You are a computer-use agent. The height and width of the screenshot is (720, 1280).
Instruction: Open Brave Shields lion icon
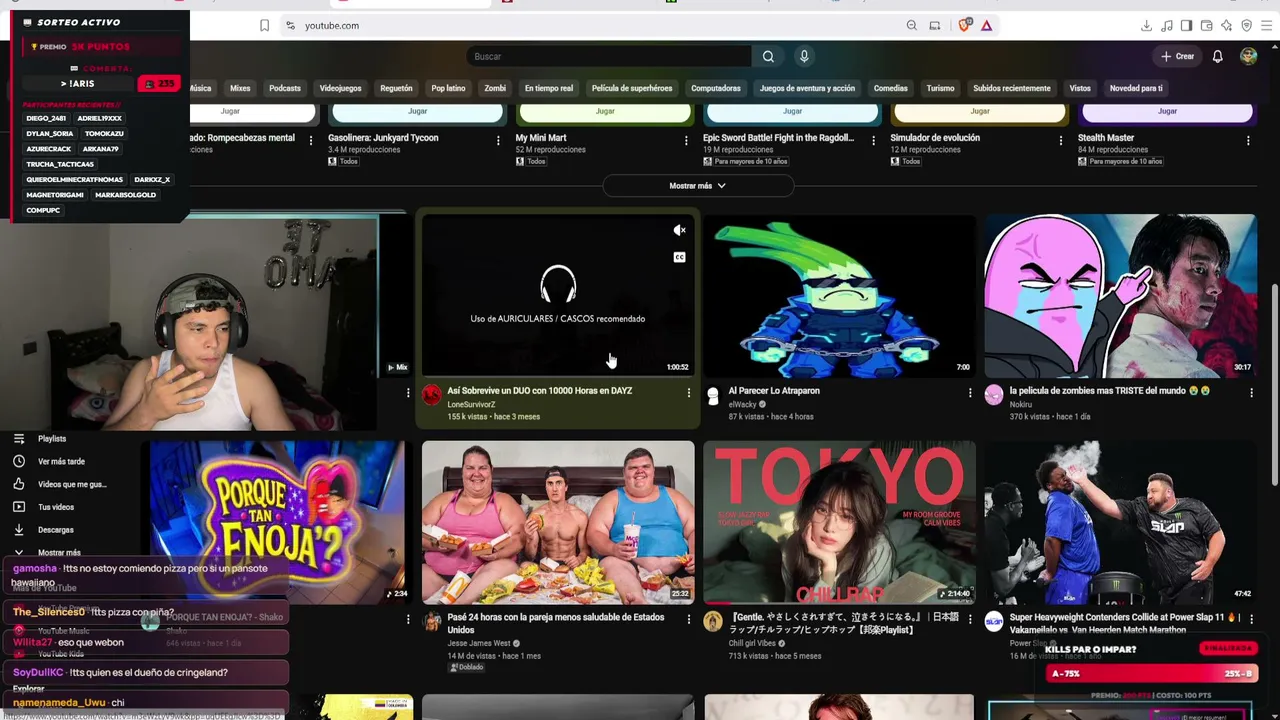click(x=964, y=25)
